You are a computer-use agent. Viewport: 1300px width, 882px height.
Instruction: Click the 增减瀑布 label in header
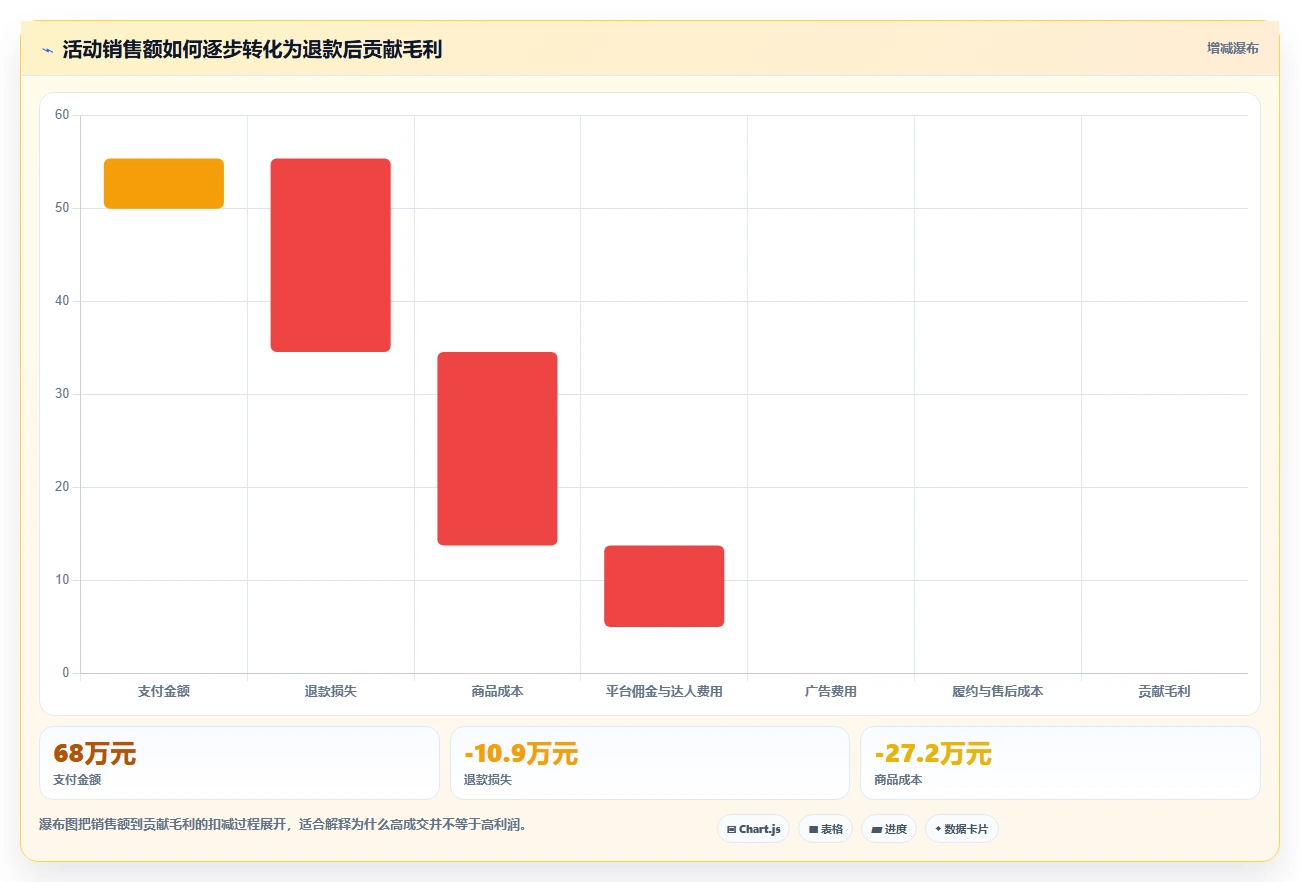[x=1232, y=48]
